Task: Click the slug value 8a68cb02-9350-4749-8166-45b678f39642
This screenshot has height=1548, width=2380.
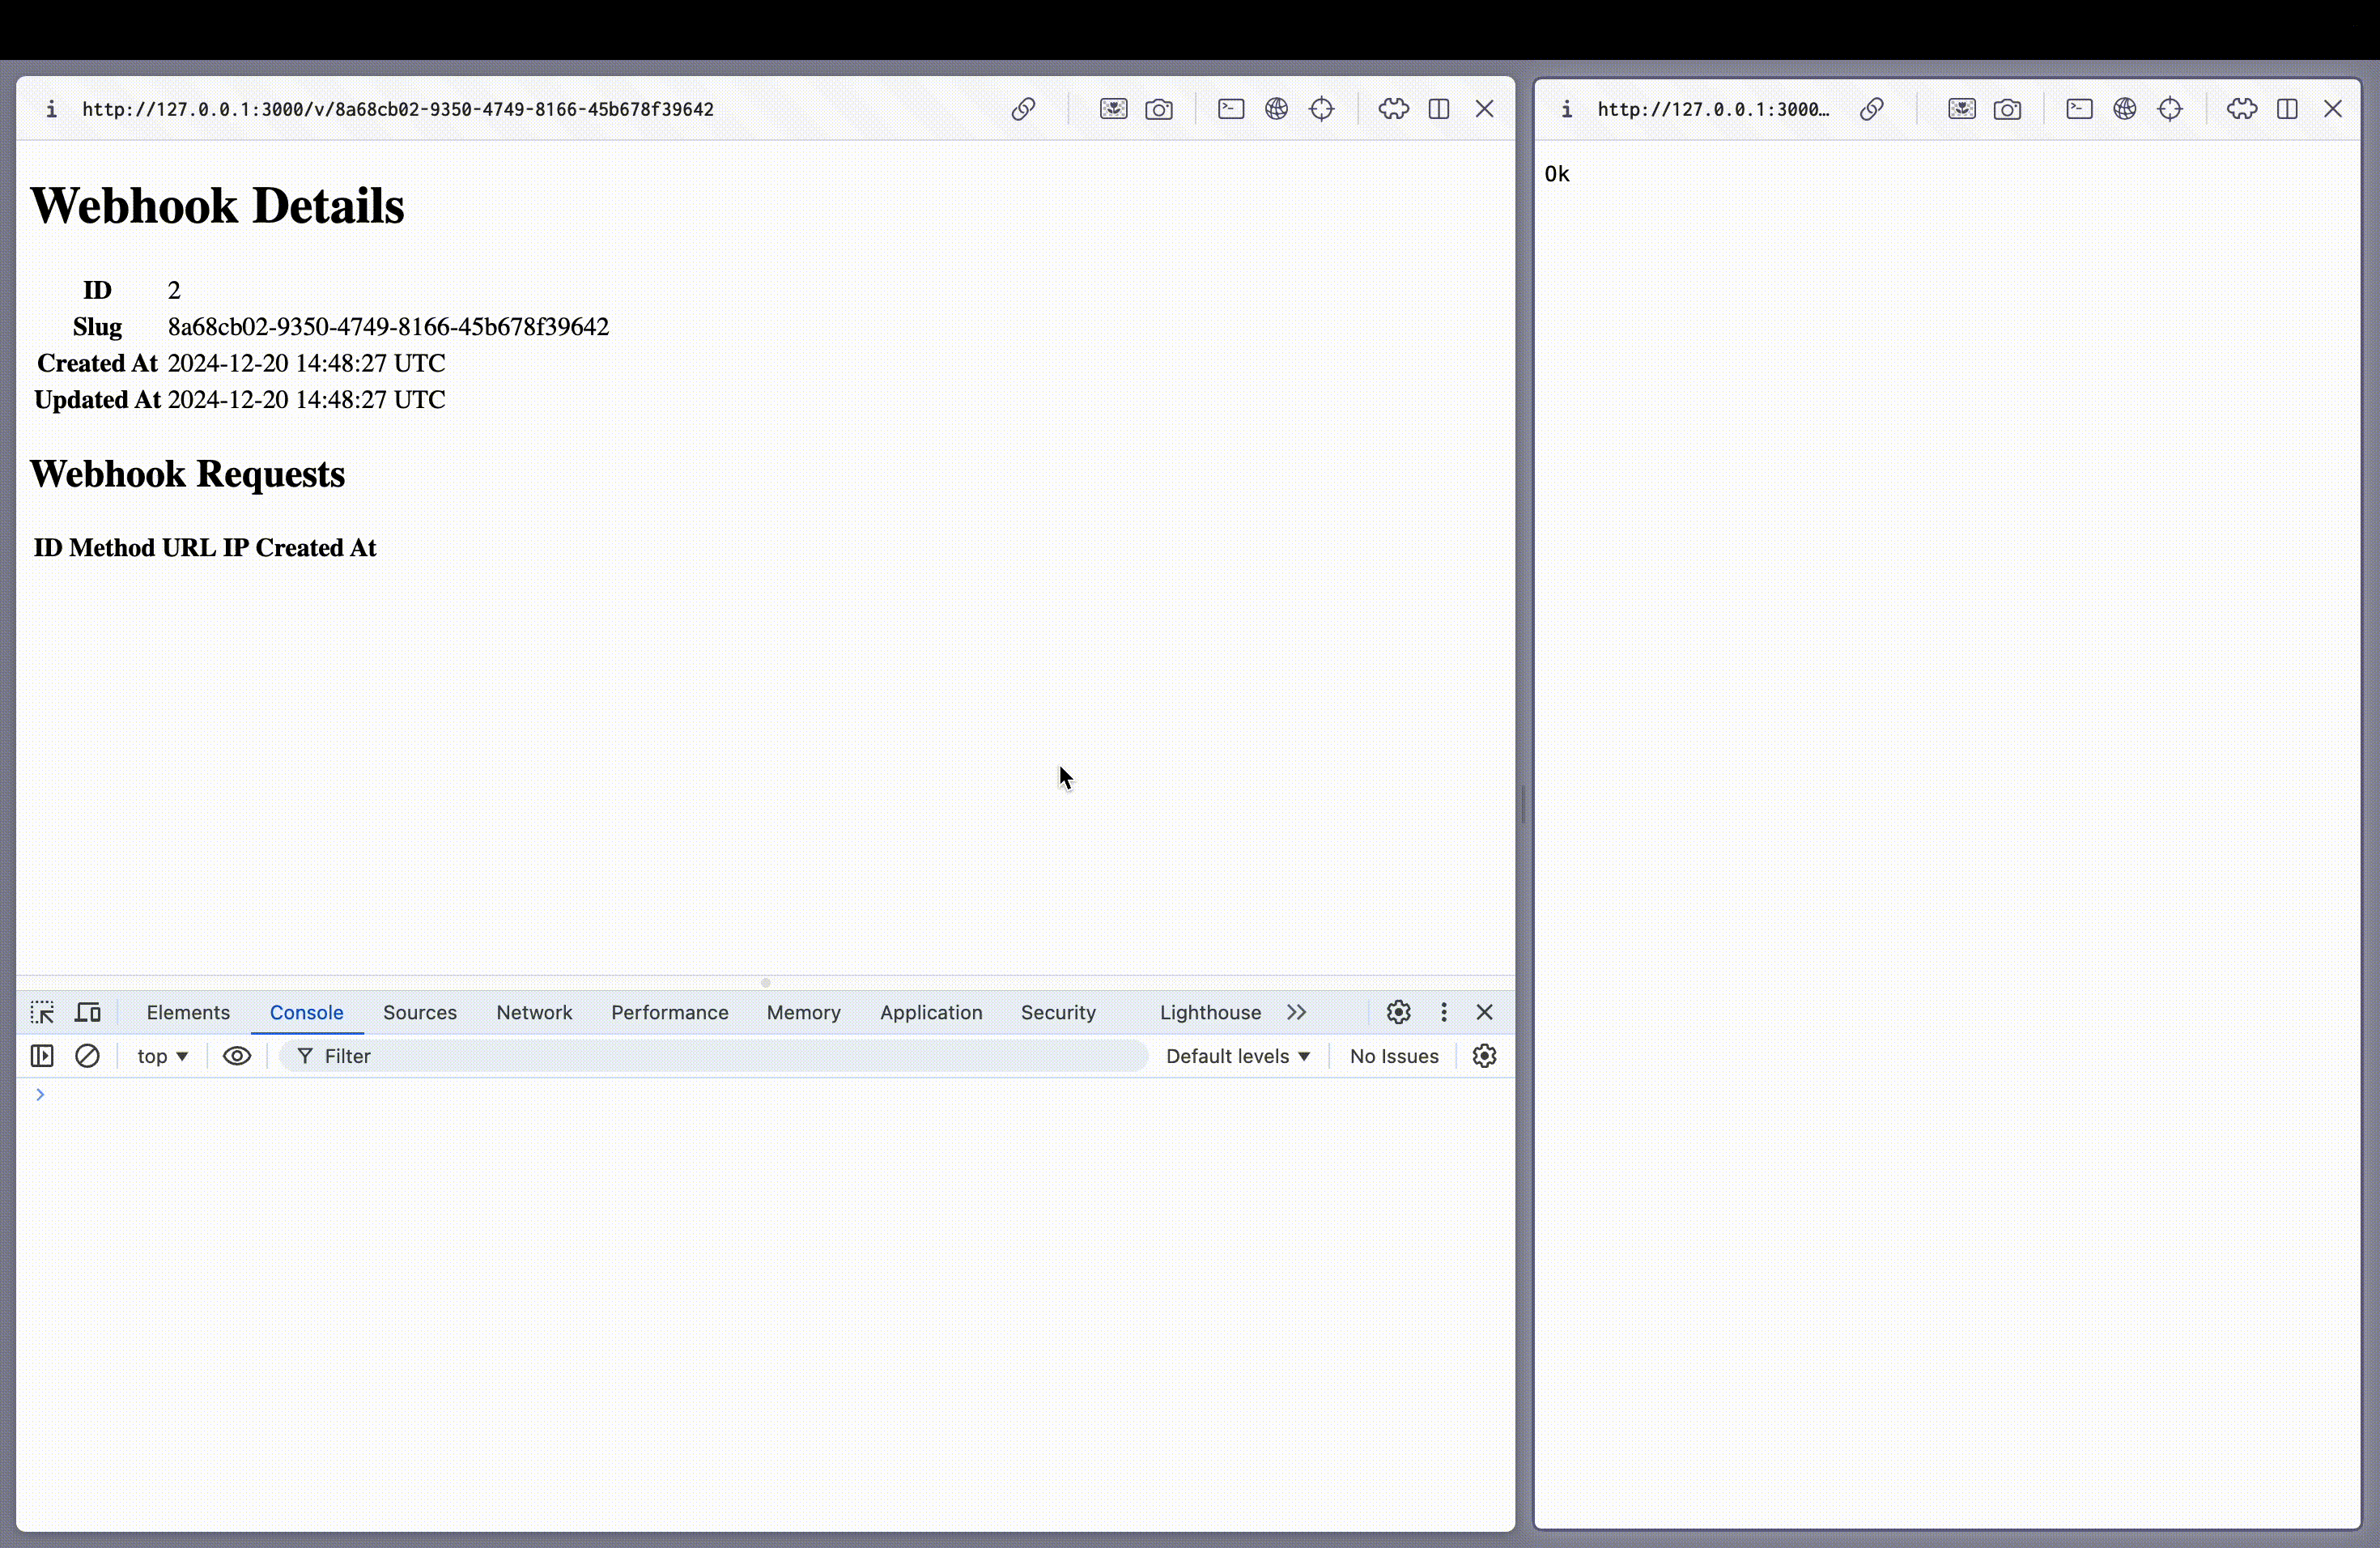Action: point(388,327)
